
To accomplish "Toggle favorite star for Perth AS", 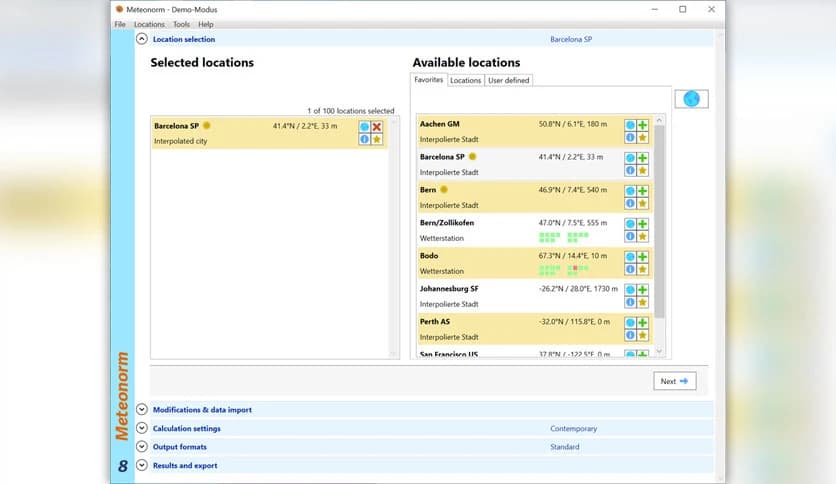I will tap(642, 335).
